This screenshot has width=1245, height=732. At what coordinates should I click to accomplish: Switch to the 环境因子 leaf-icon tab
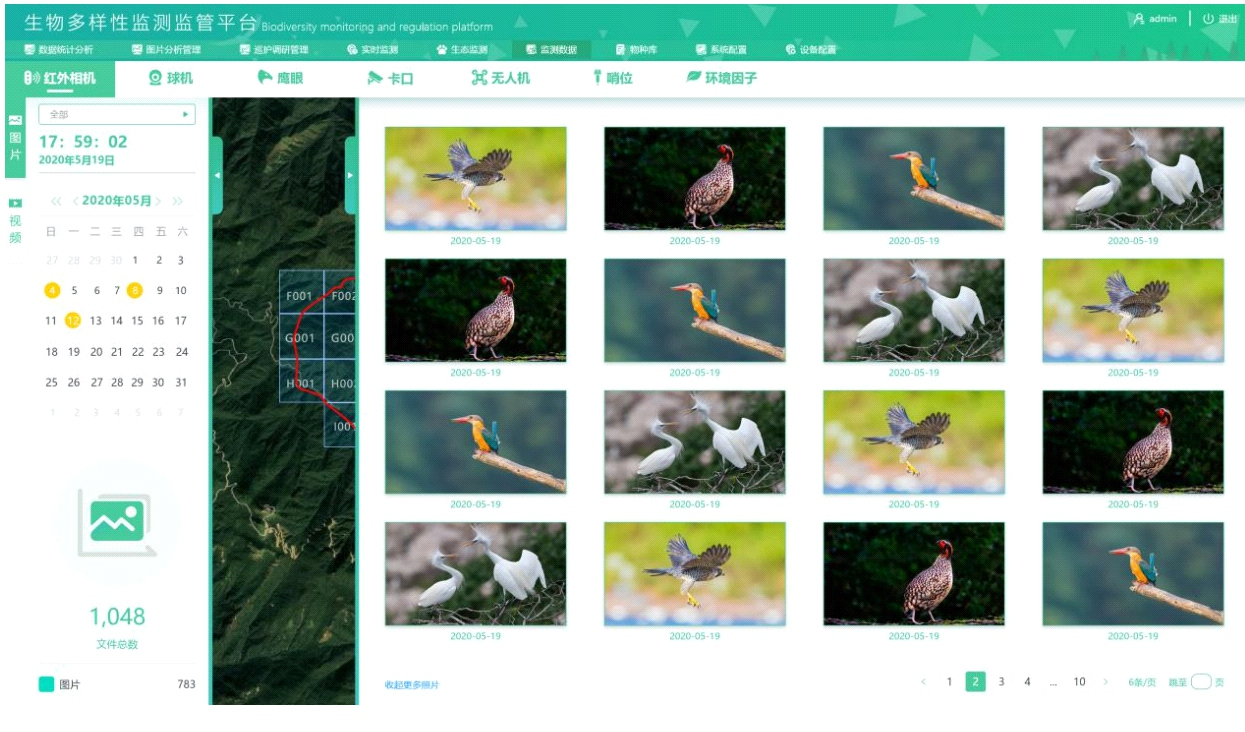click(x=721, y=78)
